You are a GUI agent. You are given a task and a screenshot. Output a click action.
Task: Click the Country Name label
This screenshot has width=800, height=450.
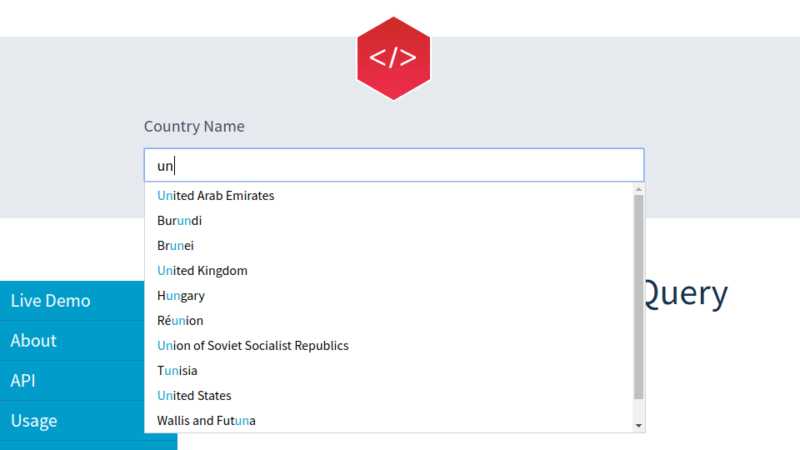tap(194, 127)
